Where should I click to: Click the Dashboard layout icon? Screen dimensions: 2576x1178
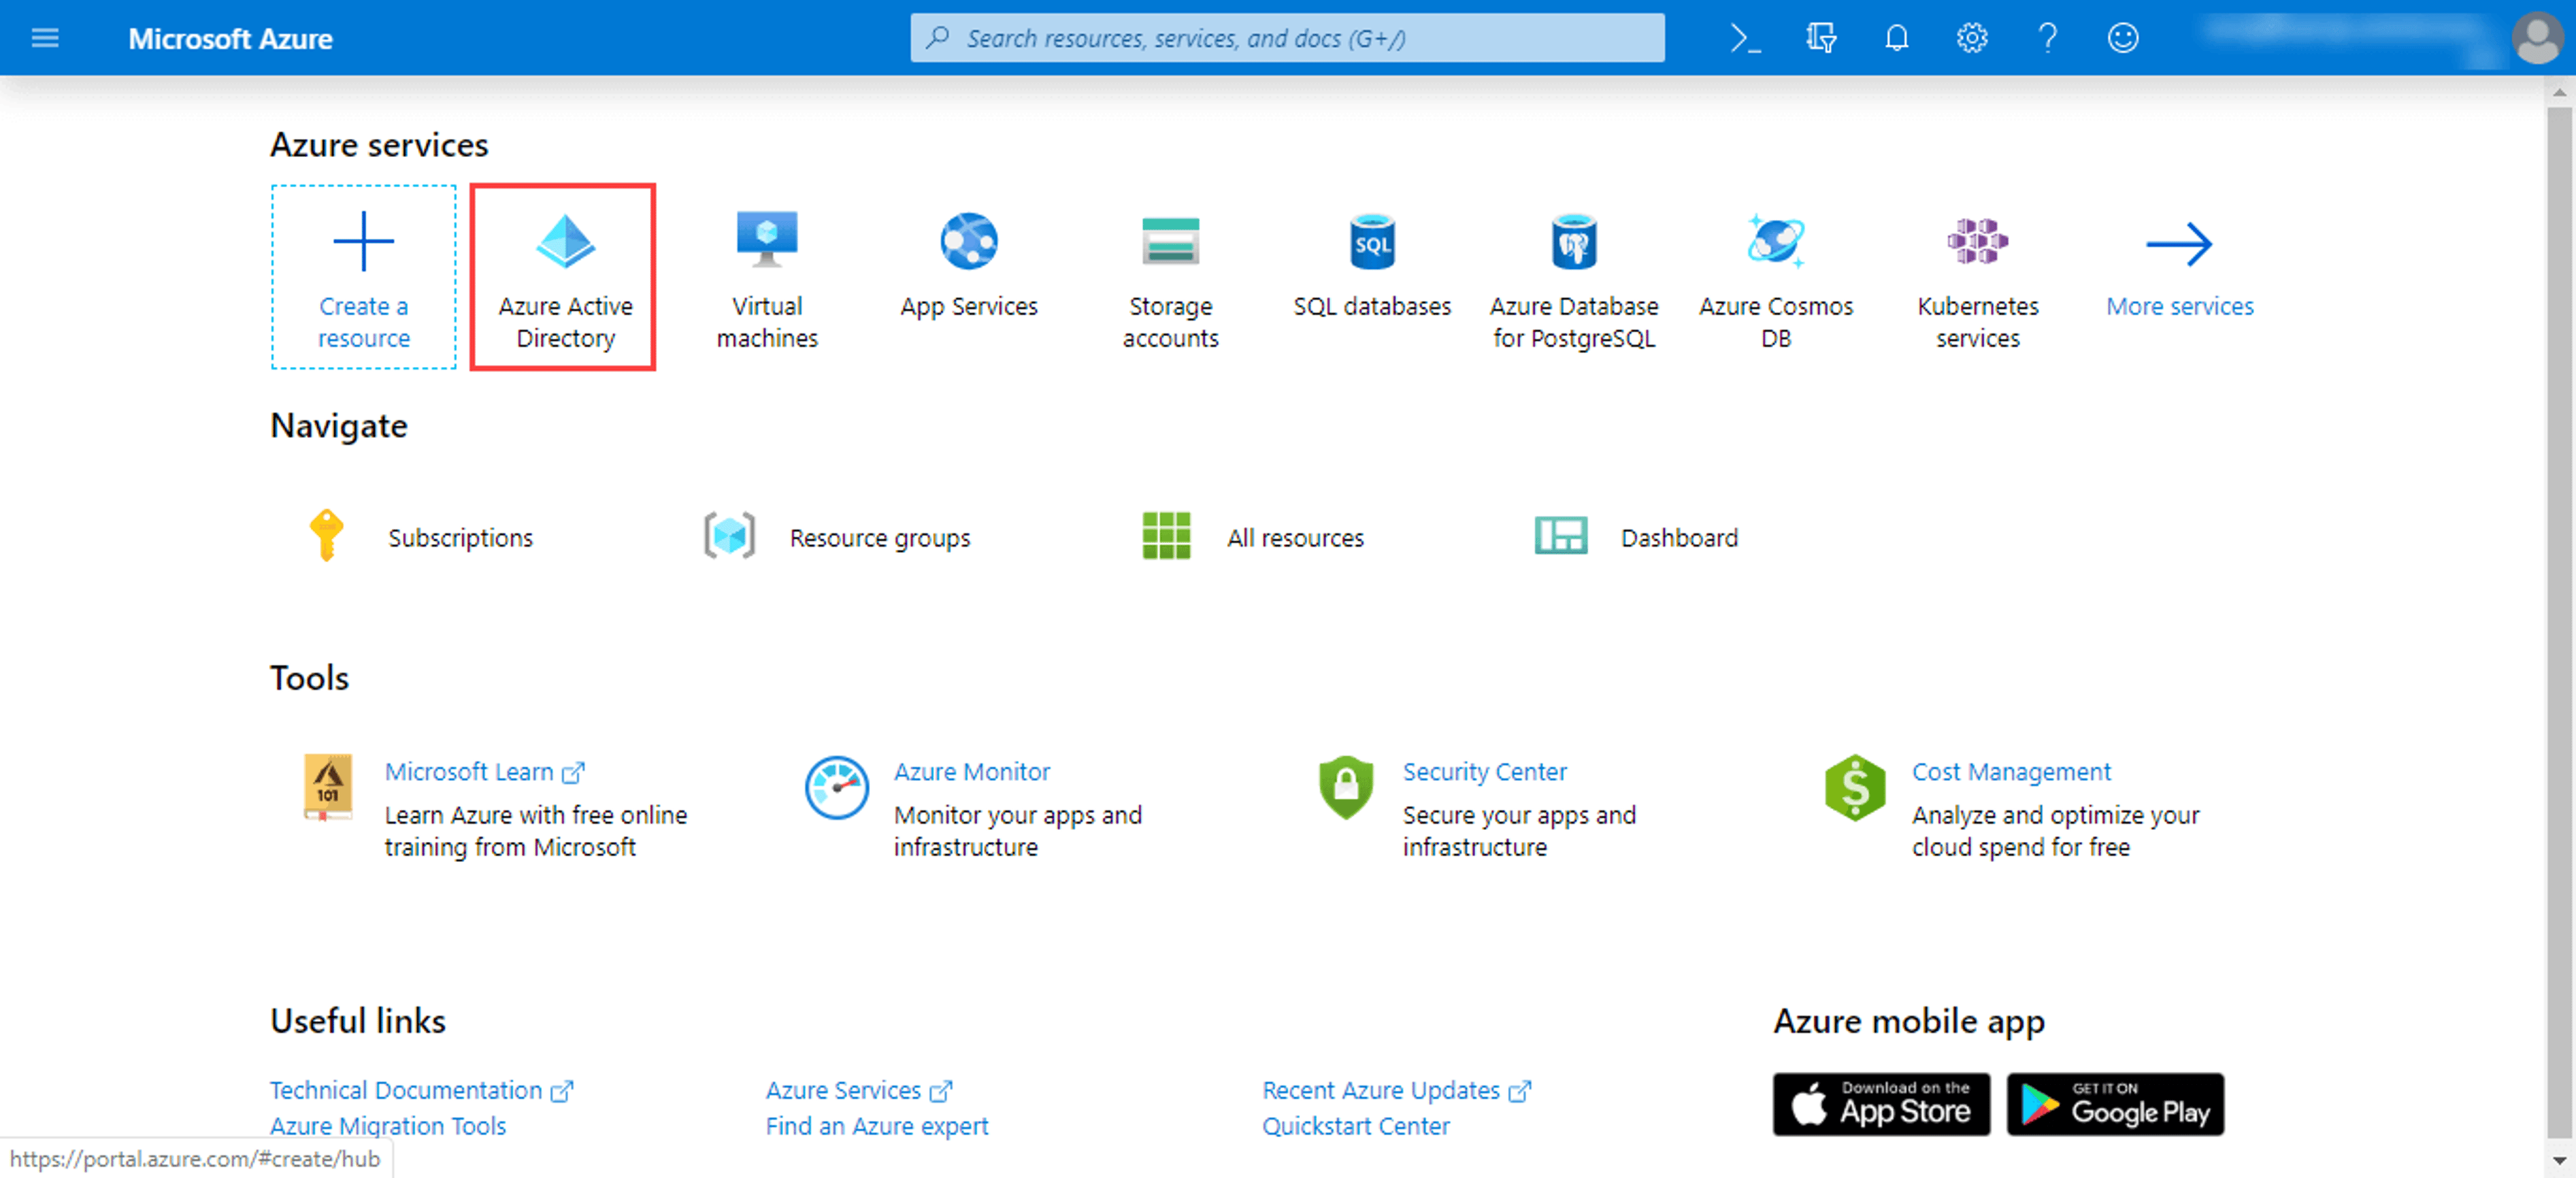pyautogui.click(x=1560, y=536)
